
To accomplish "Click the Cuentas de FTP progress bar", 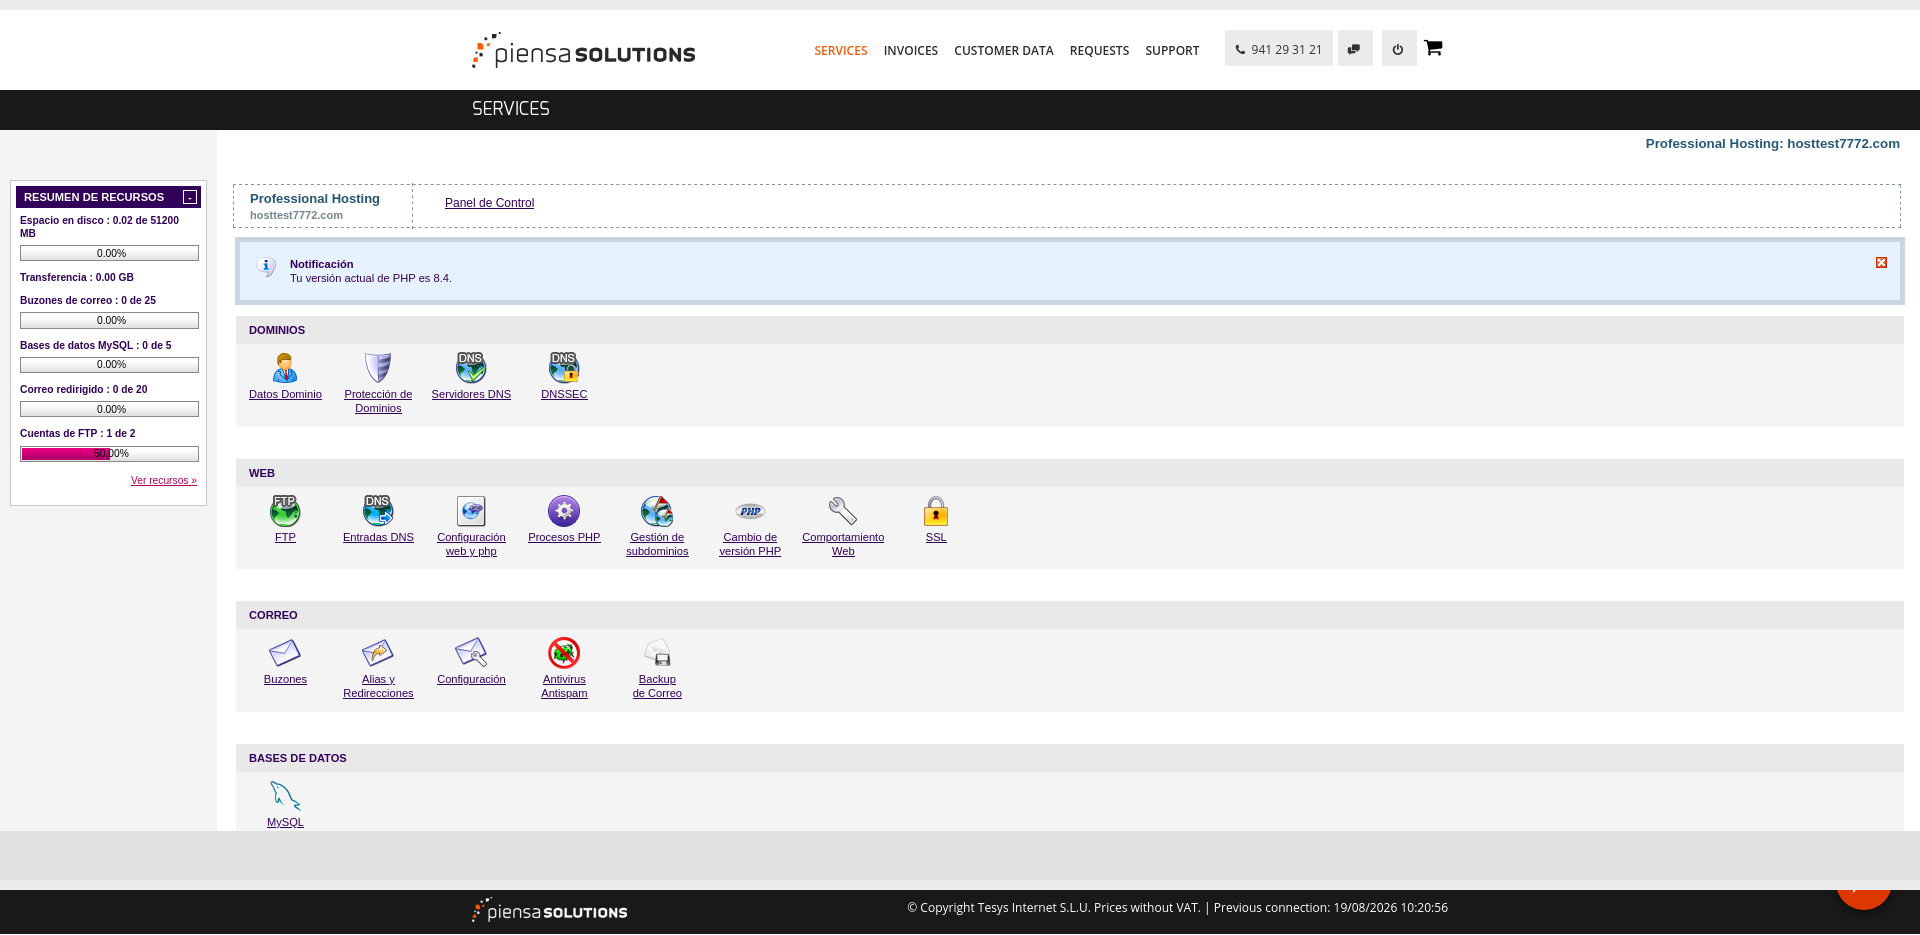I will (109, 454).
